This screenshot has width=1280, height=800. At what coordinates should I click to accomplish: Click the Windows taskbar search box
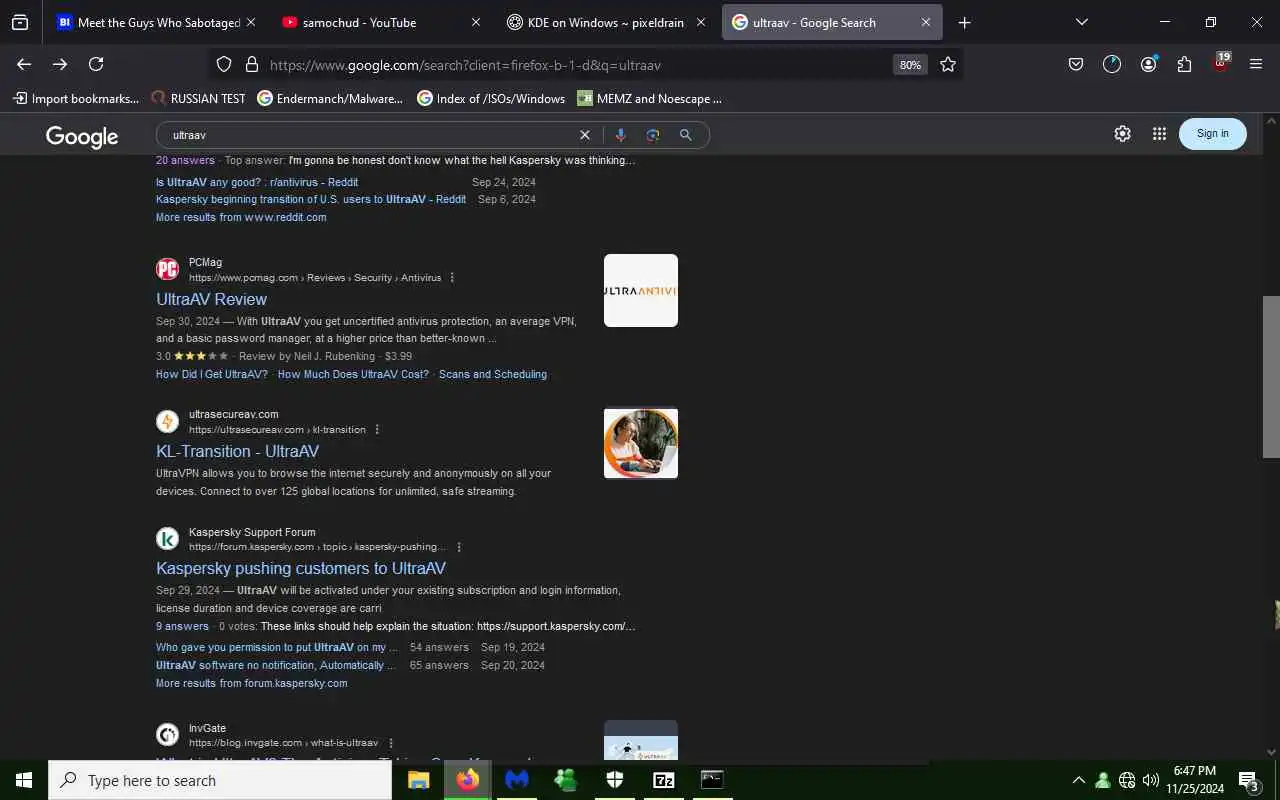(220, 780)
